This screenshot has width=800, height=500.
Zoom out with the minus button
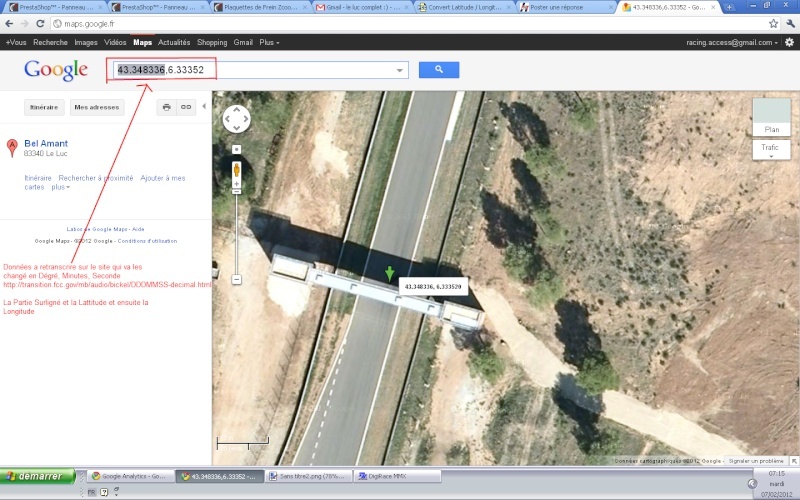pos(236,280)
